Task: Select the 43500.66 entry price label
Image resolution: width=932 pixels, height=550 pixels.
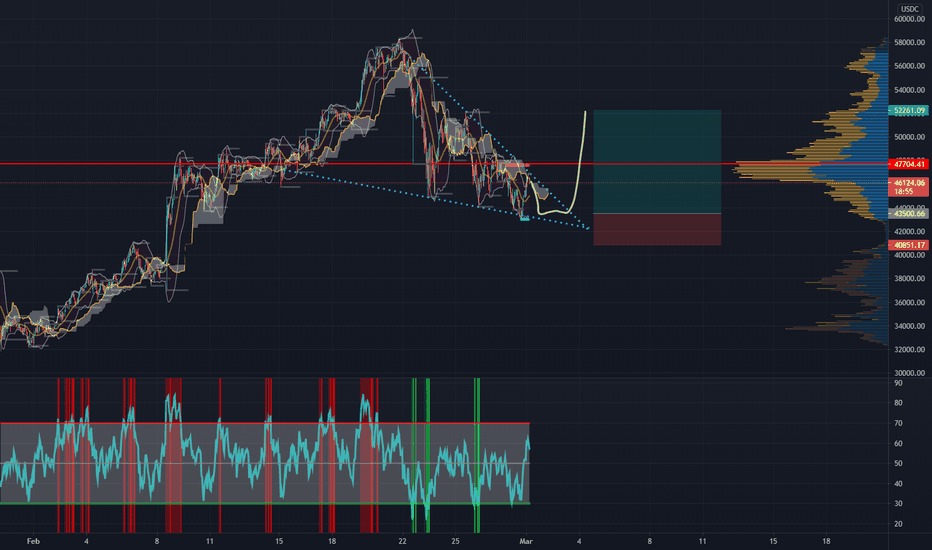Action: click(909, 213)
